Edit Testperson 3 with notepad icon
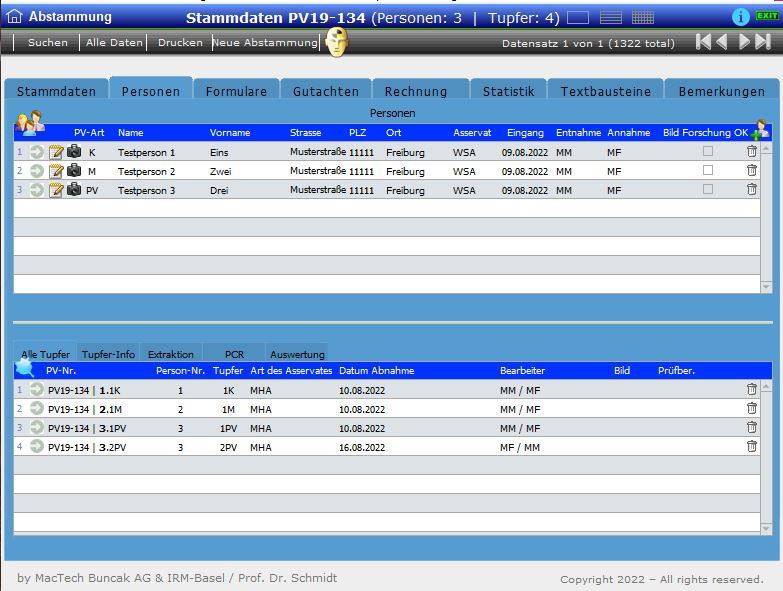 [56, 190]
